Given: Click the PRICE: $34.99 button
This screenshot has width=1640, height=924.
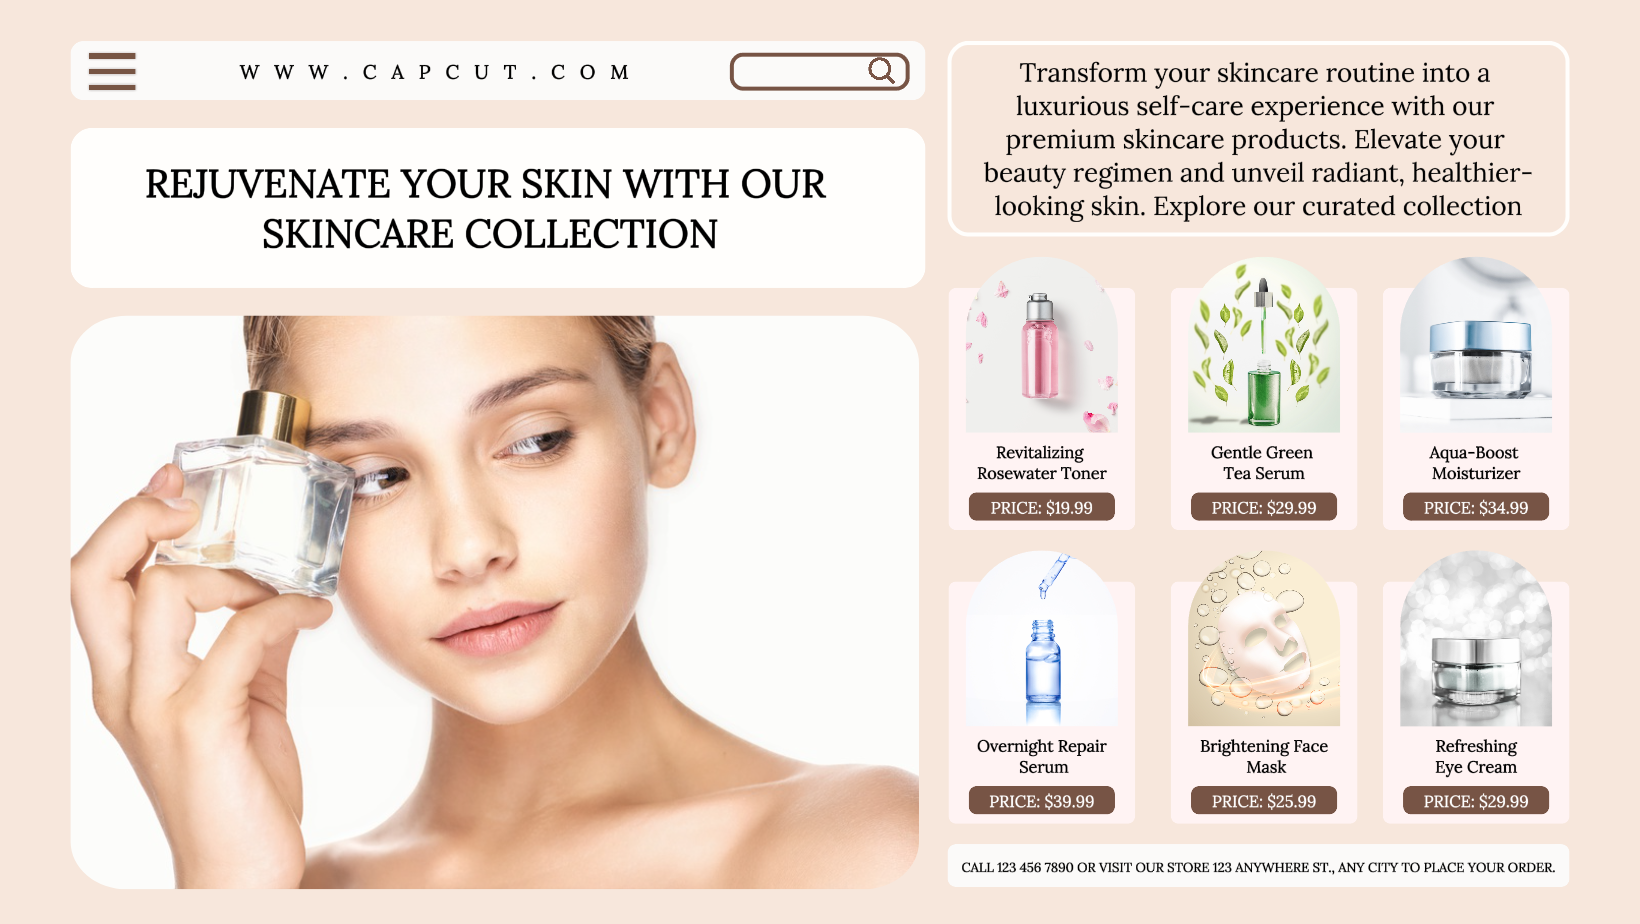Looking at the screenshot, I should coord(1476,507).
